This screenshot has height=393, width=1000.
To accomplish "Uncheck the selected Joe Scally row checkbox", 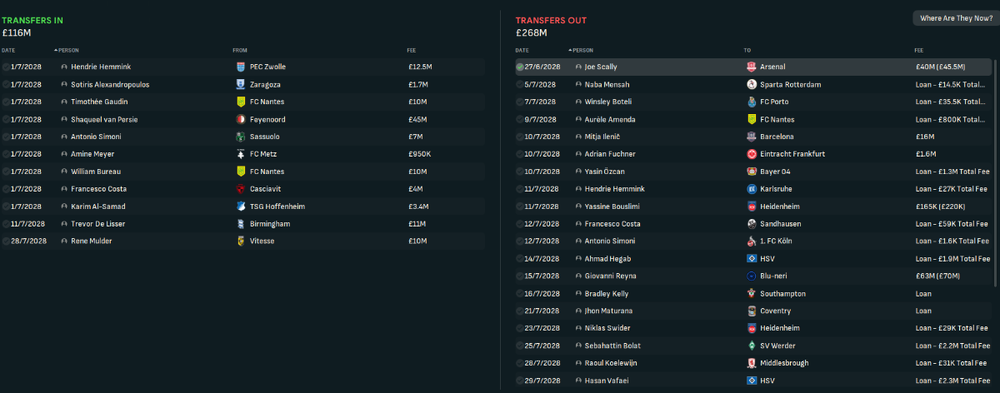I will click(519, 67).
